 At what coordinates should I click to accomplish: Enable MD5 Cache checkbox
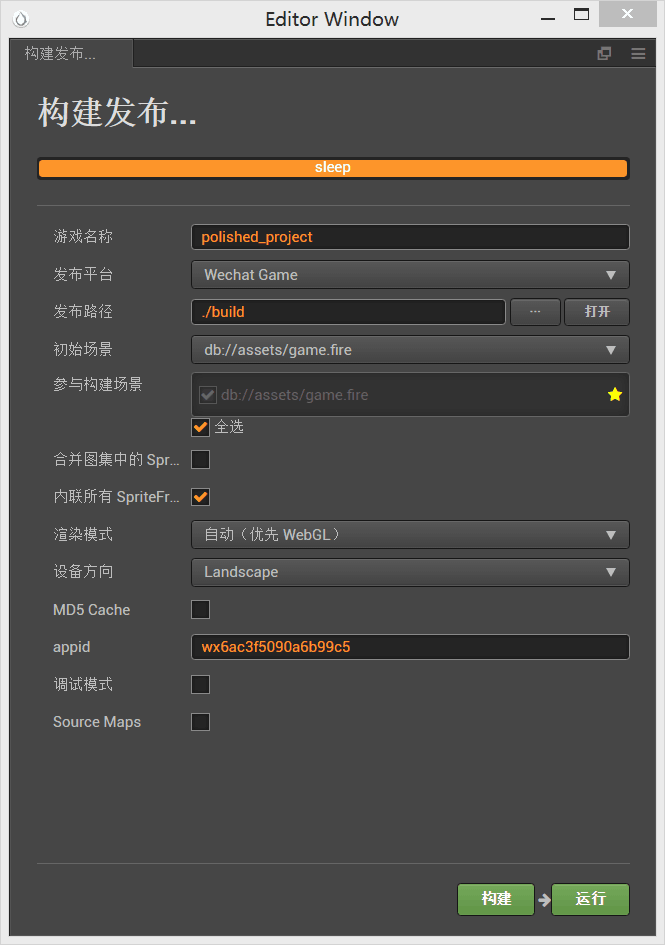[x=201, y=609]
